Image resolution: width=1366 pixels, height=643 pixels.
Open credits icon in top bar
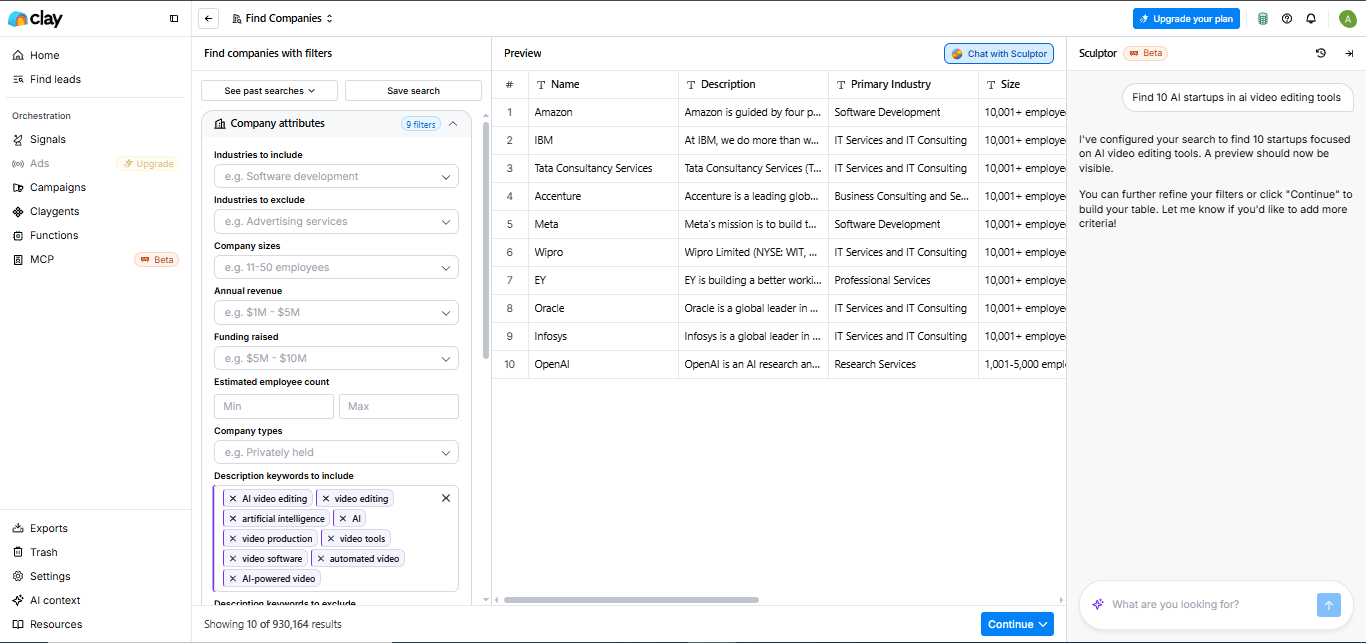(1263, 18)
